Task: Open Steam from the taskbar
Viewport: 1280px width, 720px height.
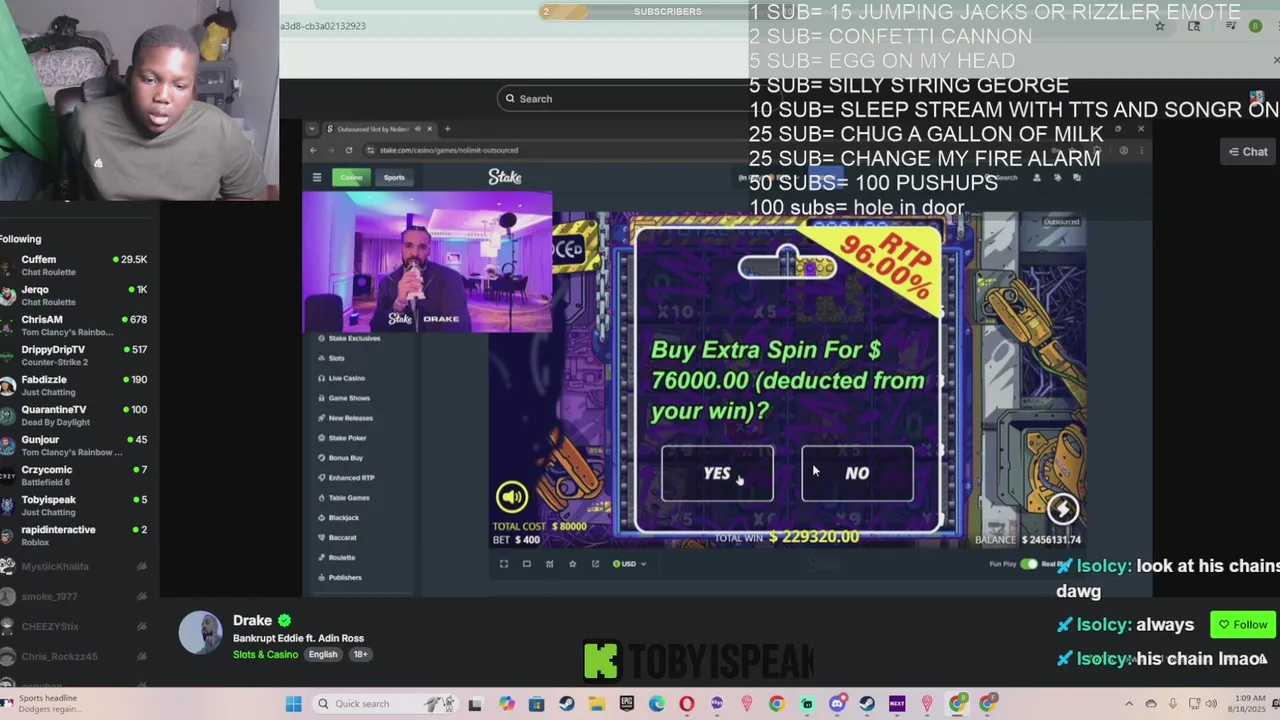Action: tap(567, 704)
